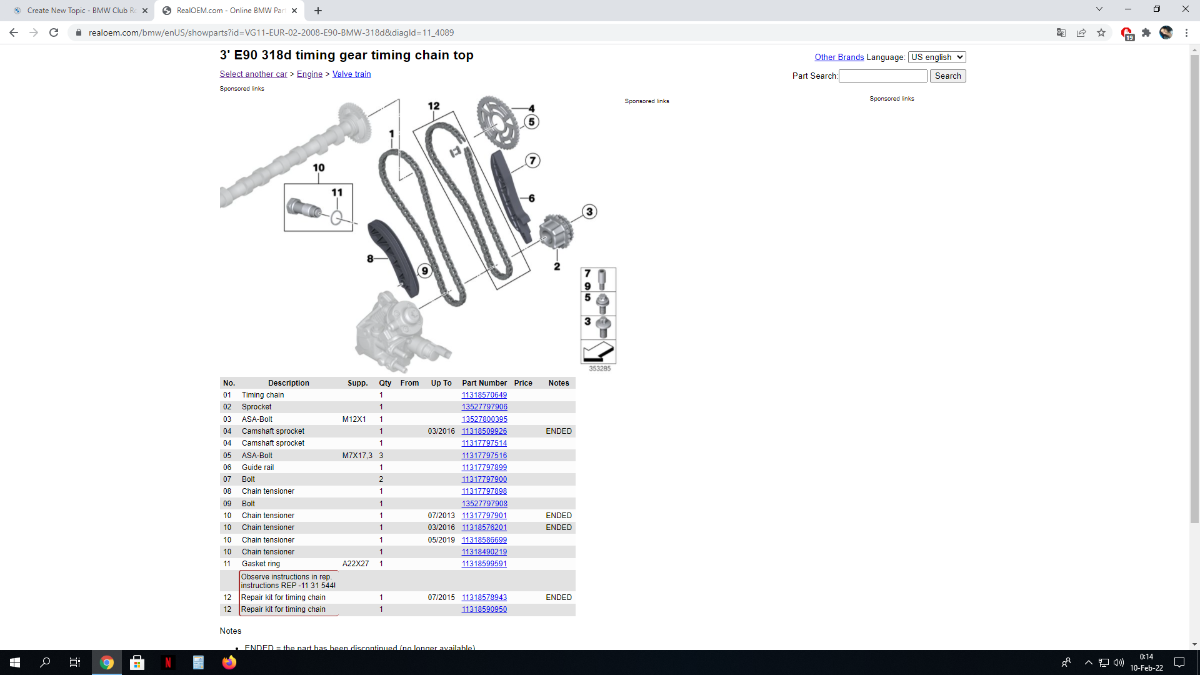Open Bolt part number 11317797900

coord(484,479)
